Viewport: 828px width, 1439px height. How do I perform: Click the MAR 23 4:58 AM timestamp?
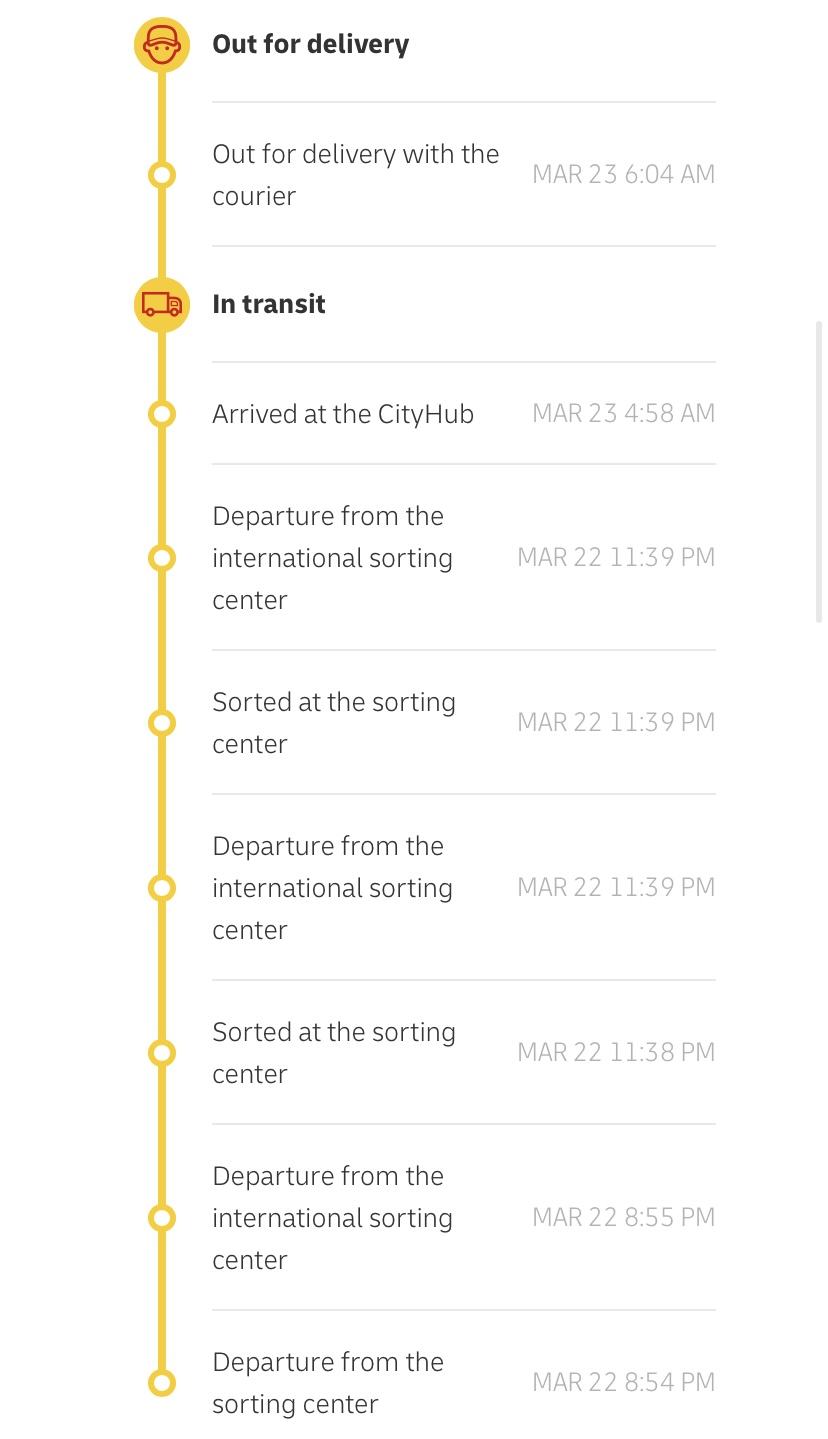coord(624,413)
